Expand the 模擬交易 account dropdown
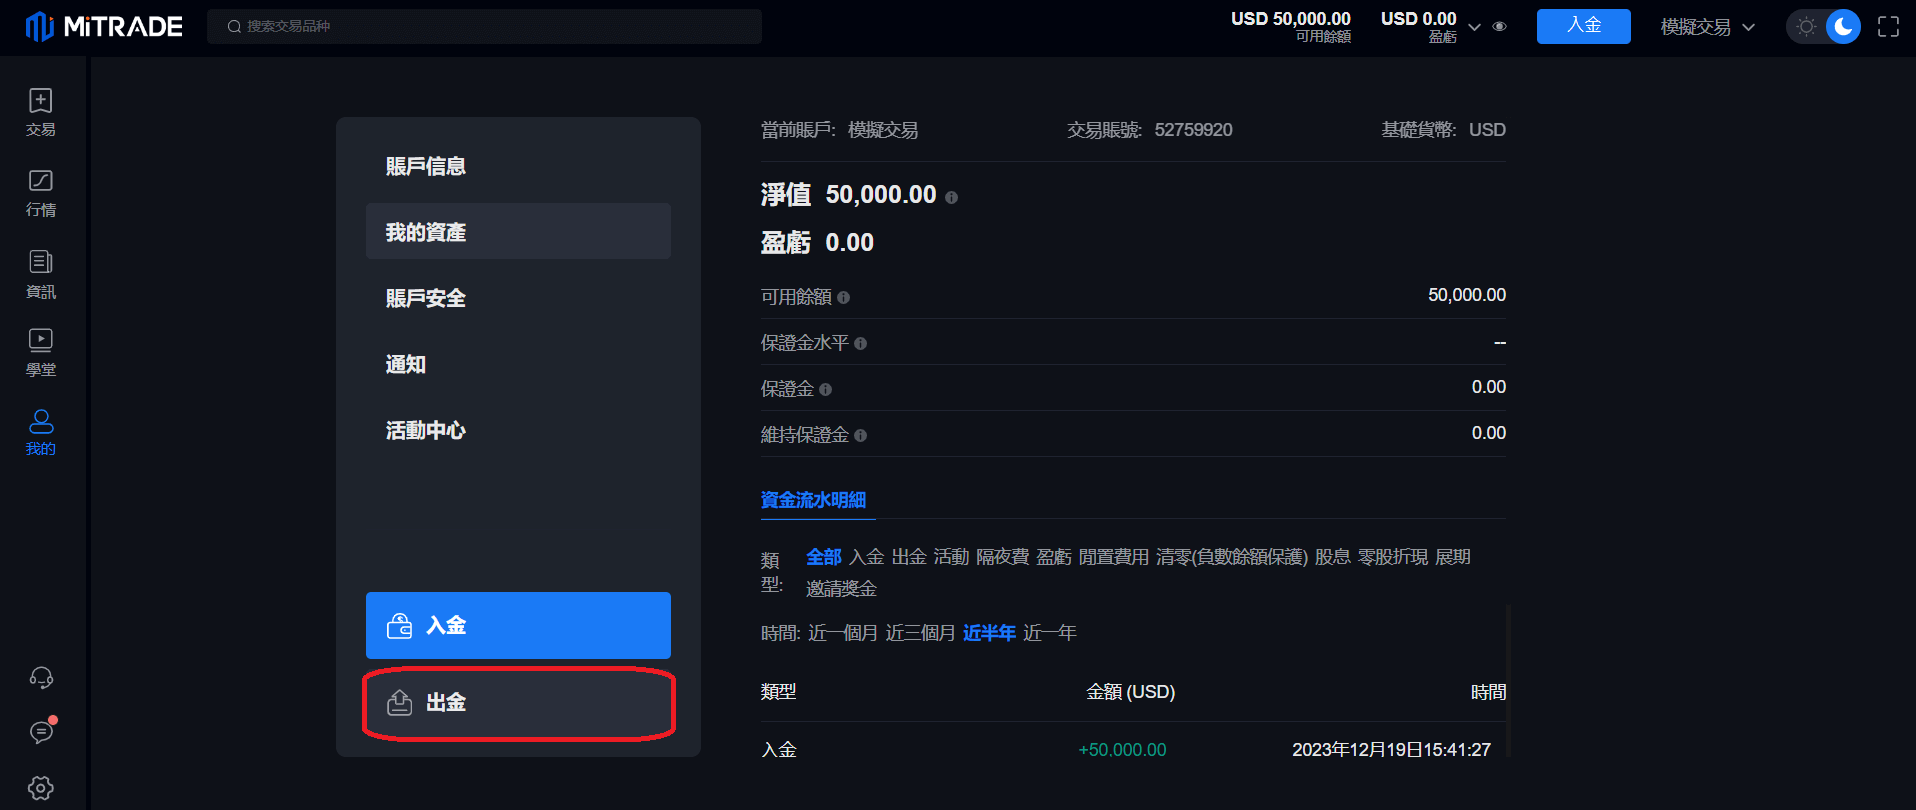This screenshot has width=1916, height=810. pyautogui.click(x=1707, y=27)
